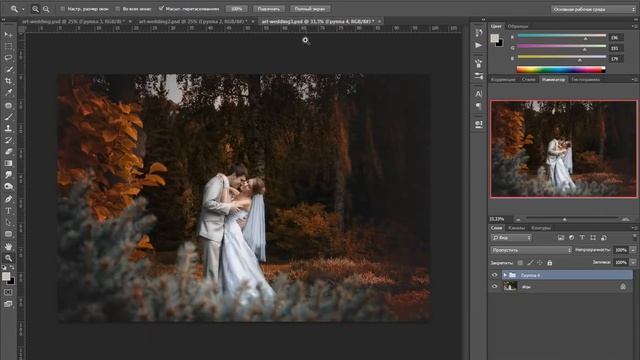Select the Pen tool
640x360 pixels.
point(8,199)
